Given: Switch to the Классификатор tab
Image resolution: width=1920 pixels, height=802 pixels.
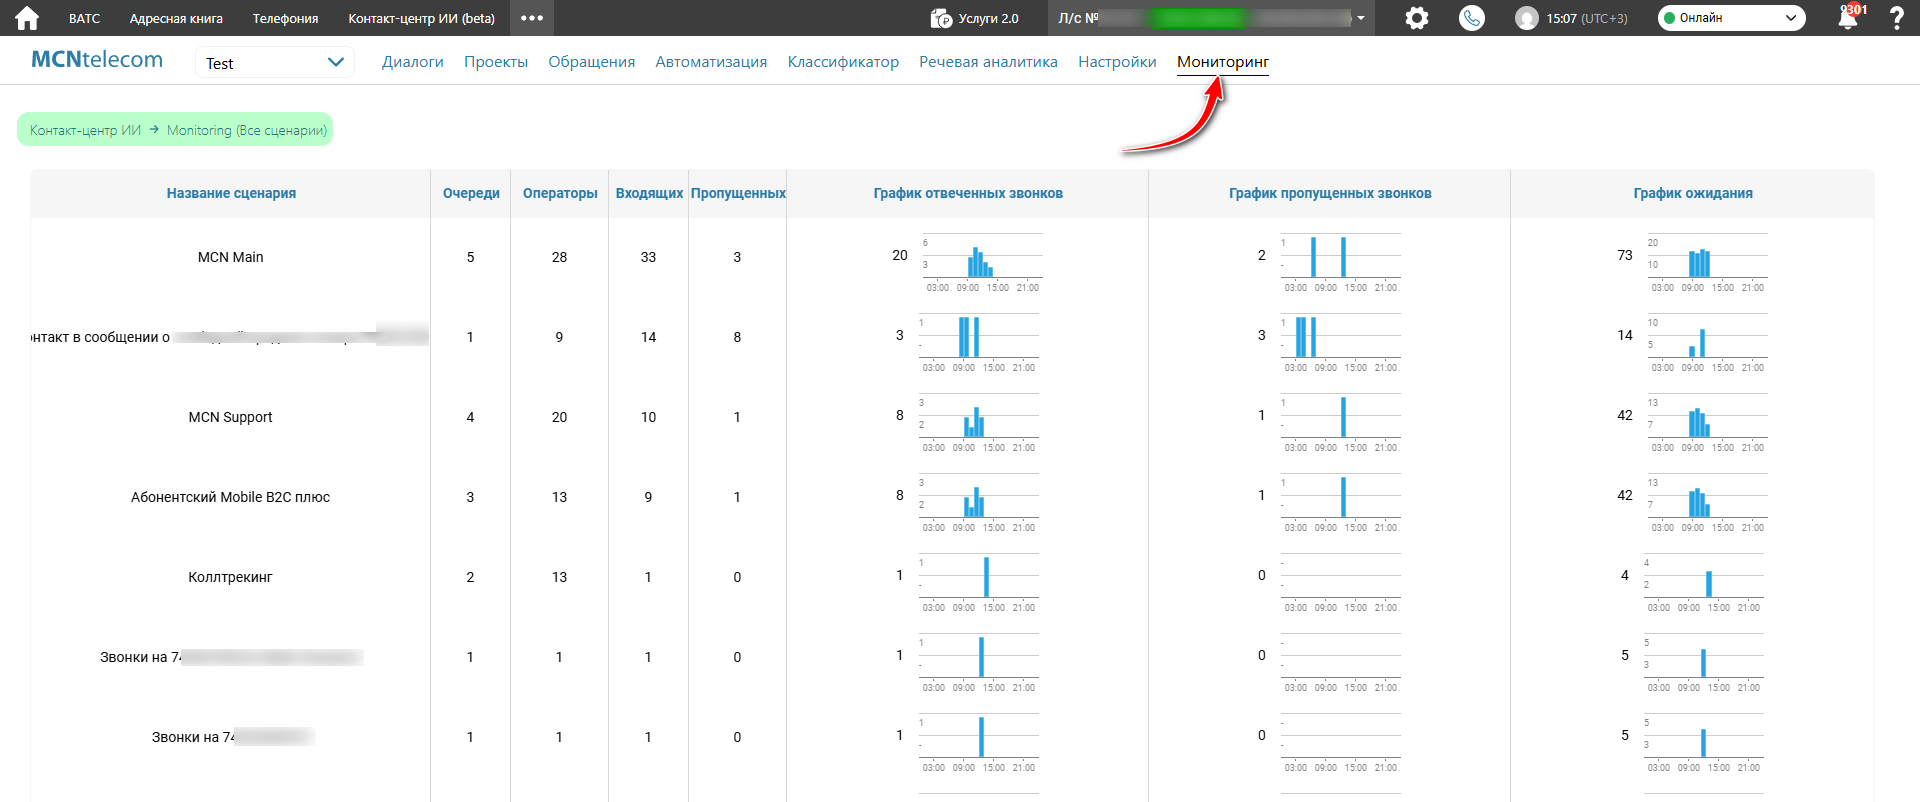Looking at the screenshot, I should [843, 62].
